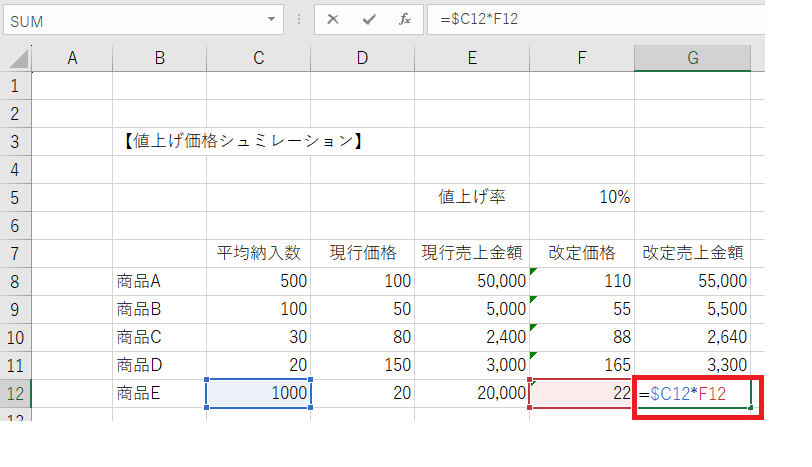Select the 商品C cell
812x467 pixels.
[x=160, y=337]
